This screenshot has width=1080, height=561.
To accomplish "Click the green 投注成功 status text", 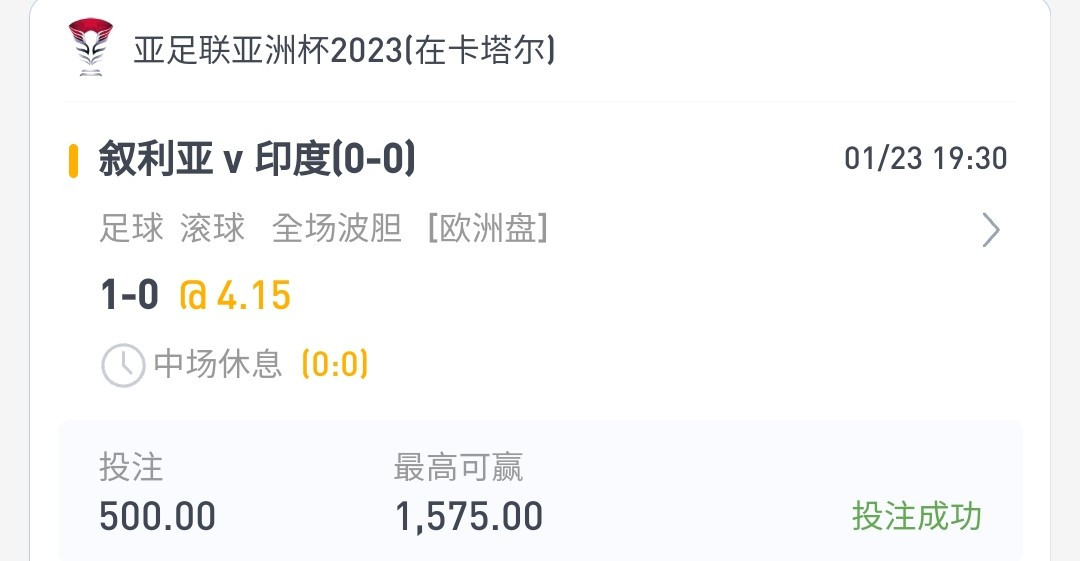I will click(x=917, y=516).
